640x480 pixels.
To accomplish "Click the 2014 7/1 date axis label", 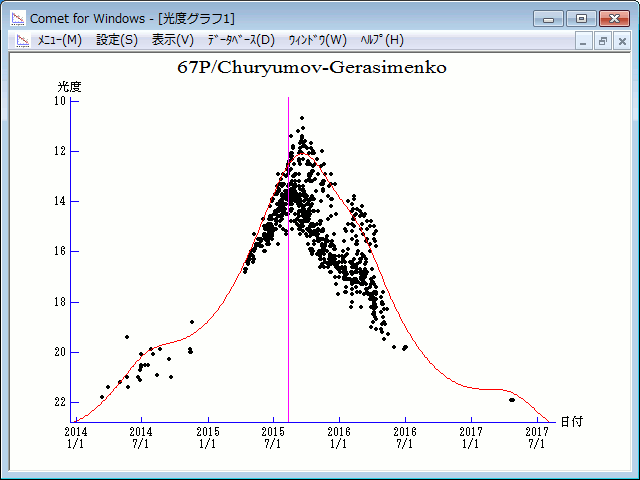I will coord(141,437).
